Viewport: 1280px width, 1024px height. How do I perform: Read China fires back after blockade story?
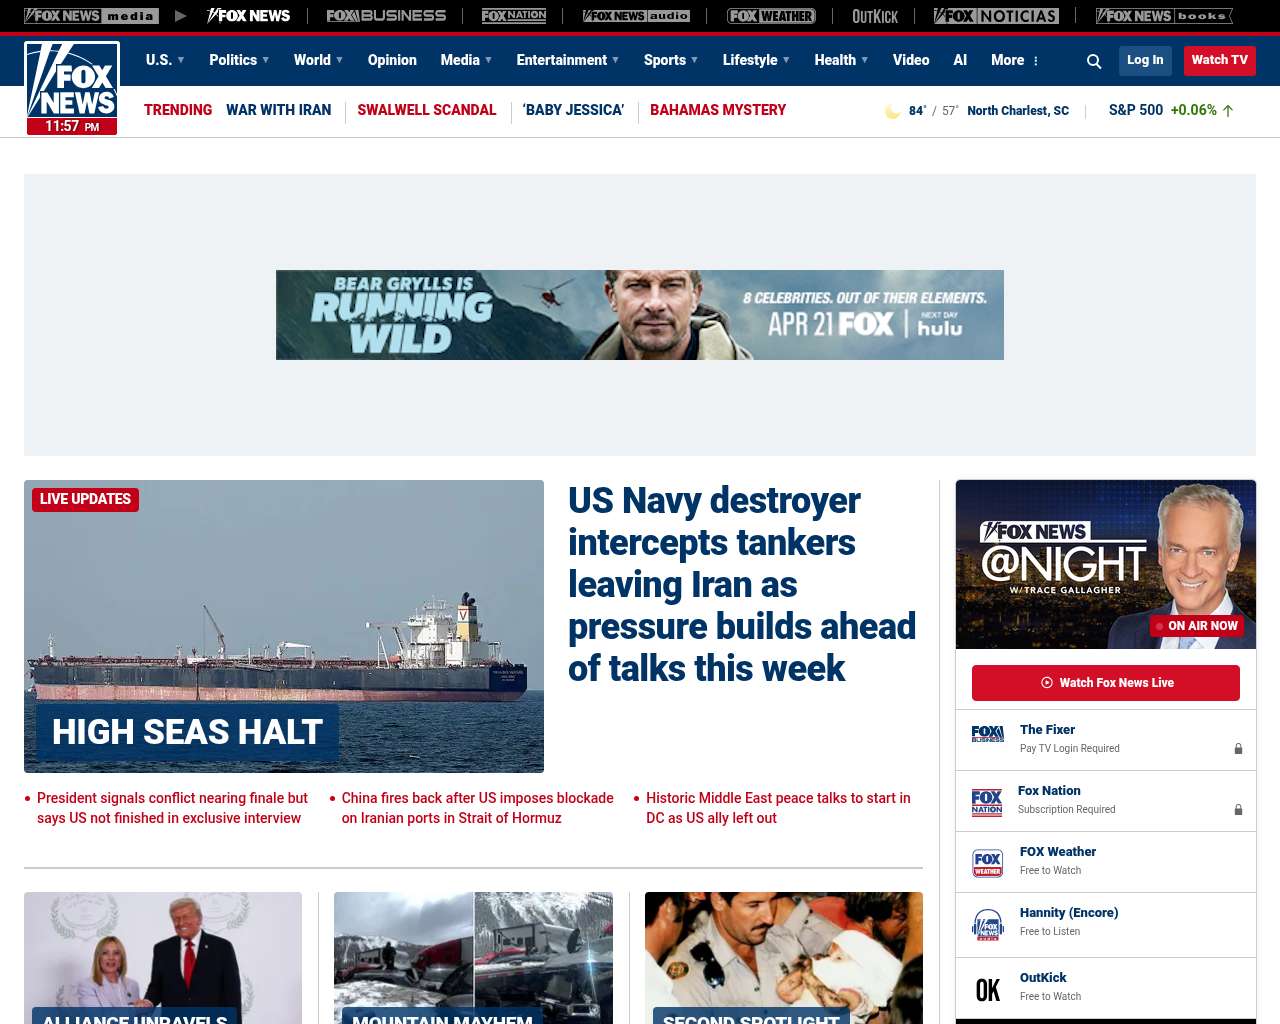coord(477,808)
